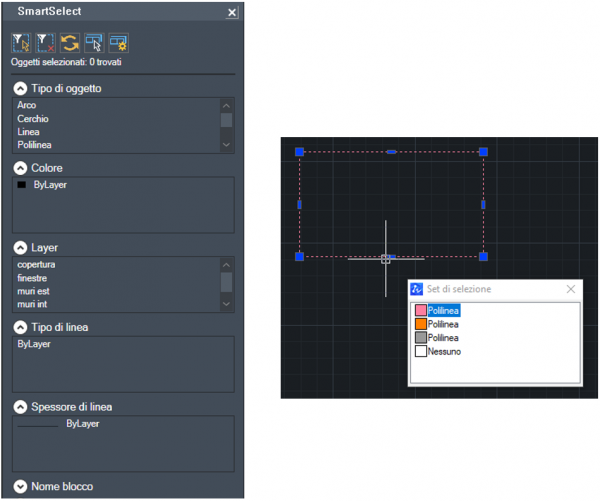Click the refresh arrows icon in SmartSelect
Screen dimensions: 600x501
(70, 42)
